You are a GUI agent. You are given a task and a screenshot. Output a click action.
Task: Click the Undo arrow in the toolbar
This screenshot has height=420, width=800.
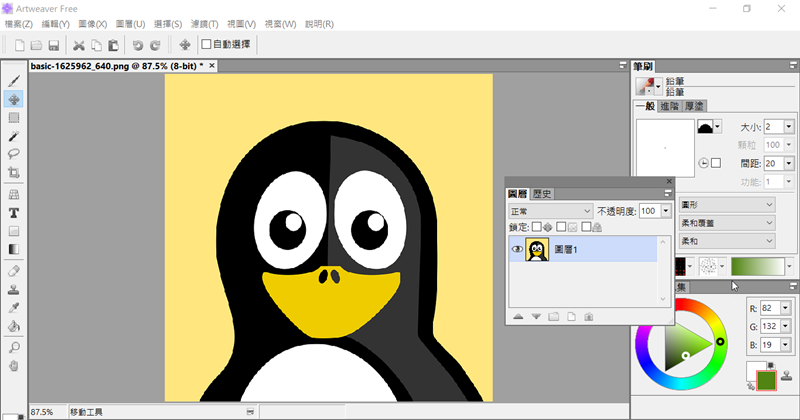(138, 45)
